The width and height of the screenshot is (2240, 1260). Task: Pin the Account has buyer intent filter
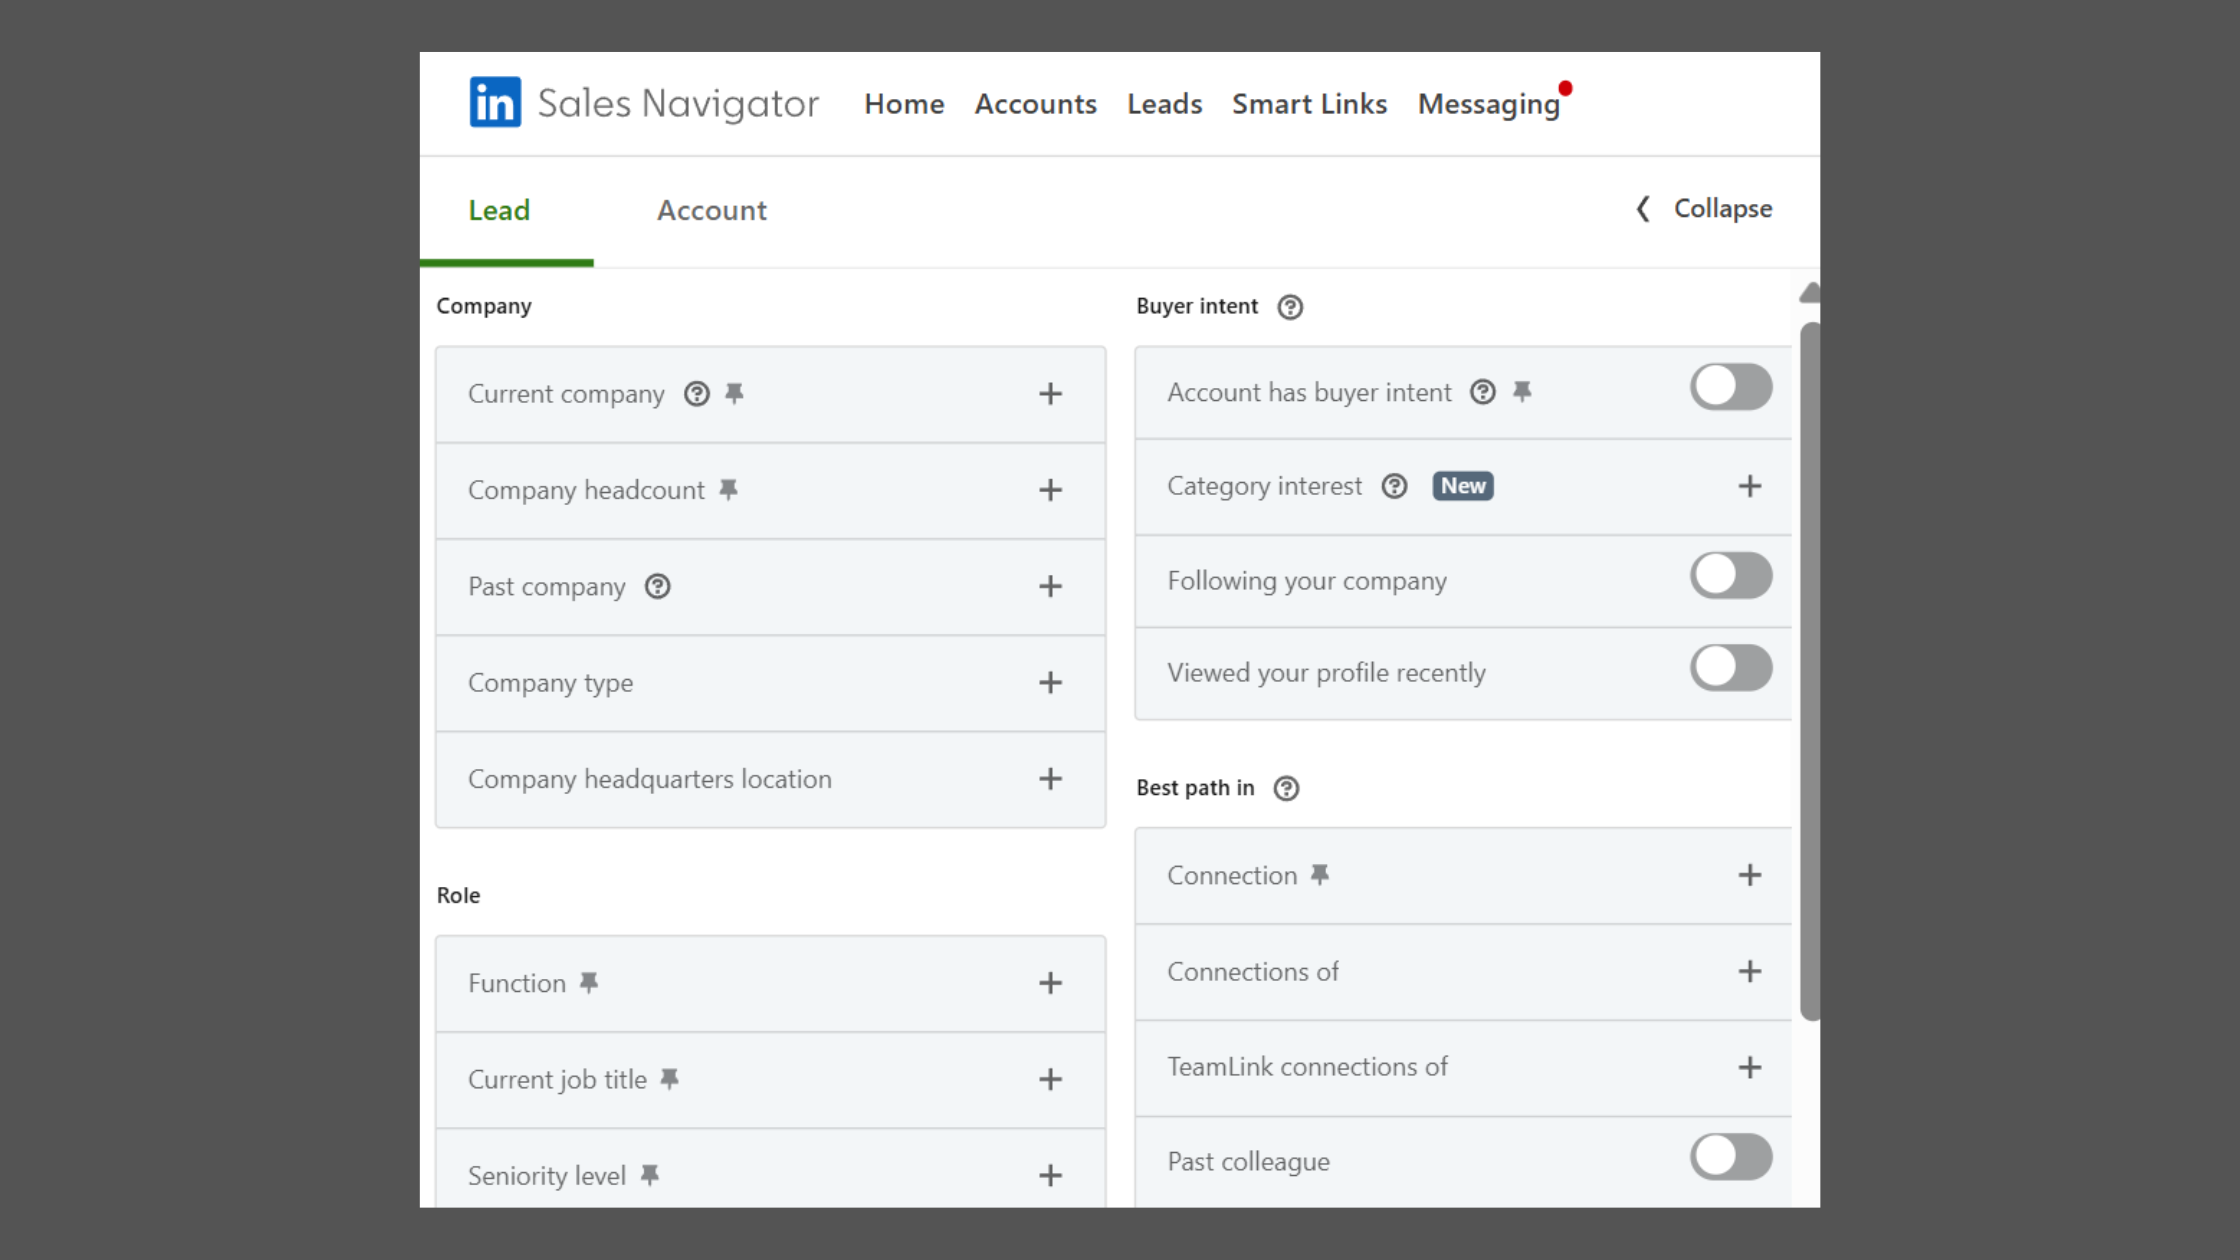coord(1522,392)
